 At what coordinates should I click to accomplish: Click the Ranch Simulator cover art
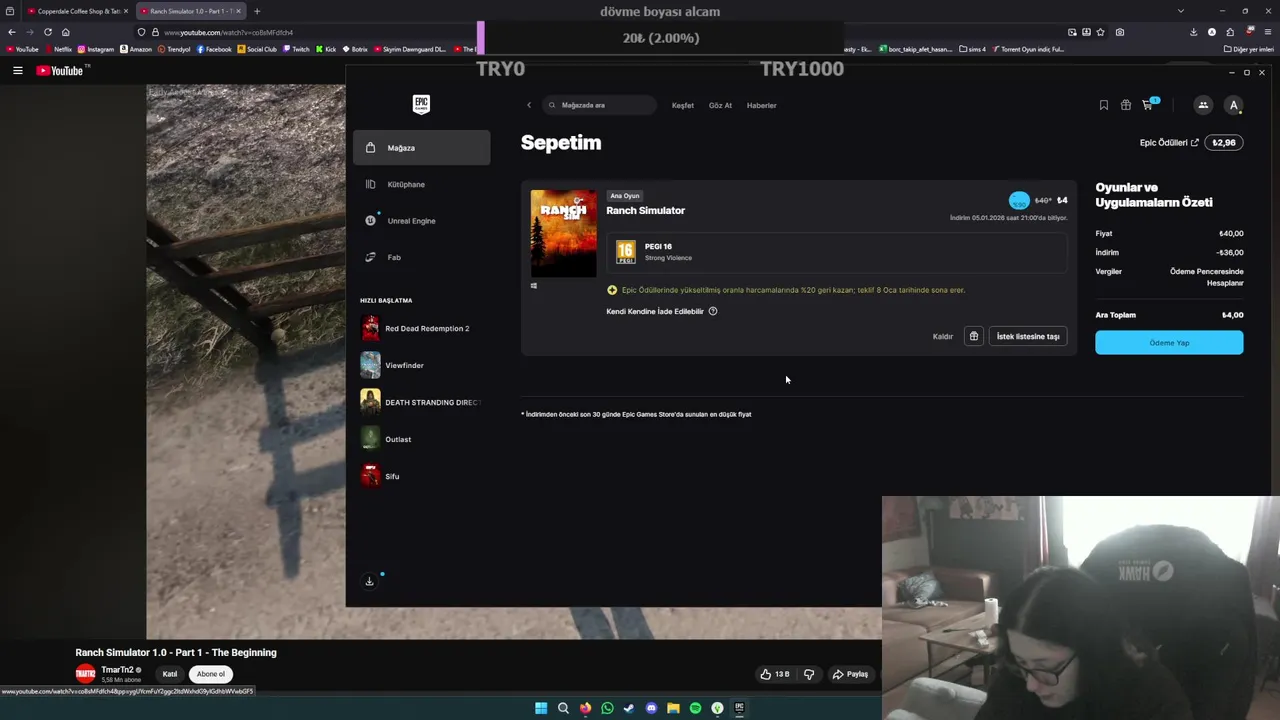(563, 233)
